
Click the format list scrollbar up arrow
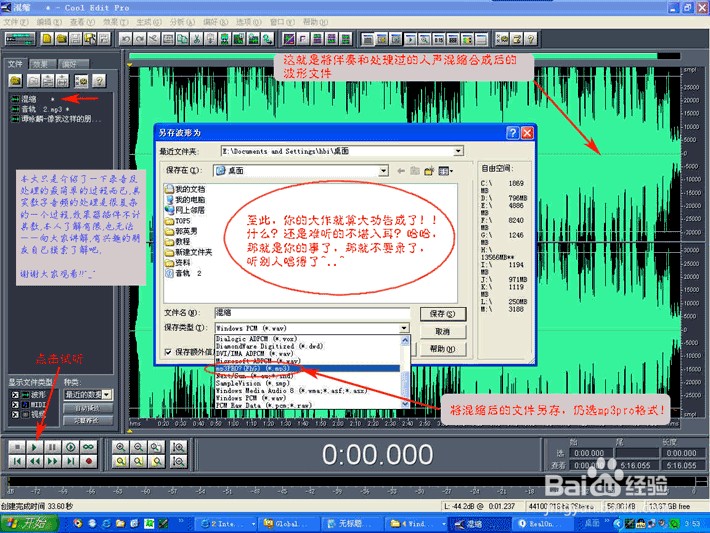coord(405,340)
